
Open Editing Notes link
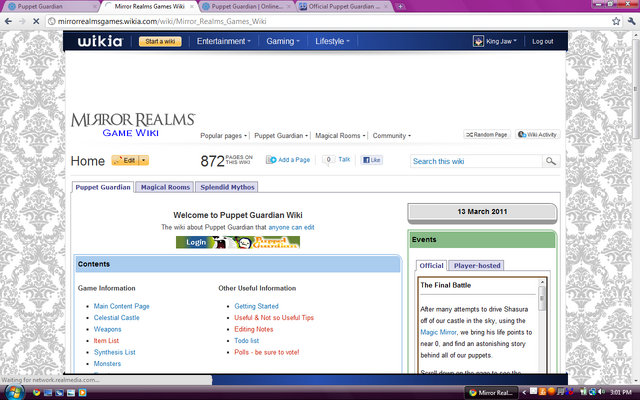(253, 329)
